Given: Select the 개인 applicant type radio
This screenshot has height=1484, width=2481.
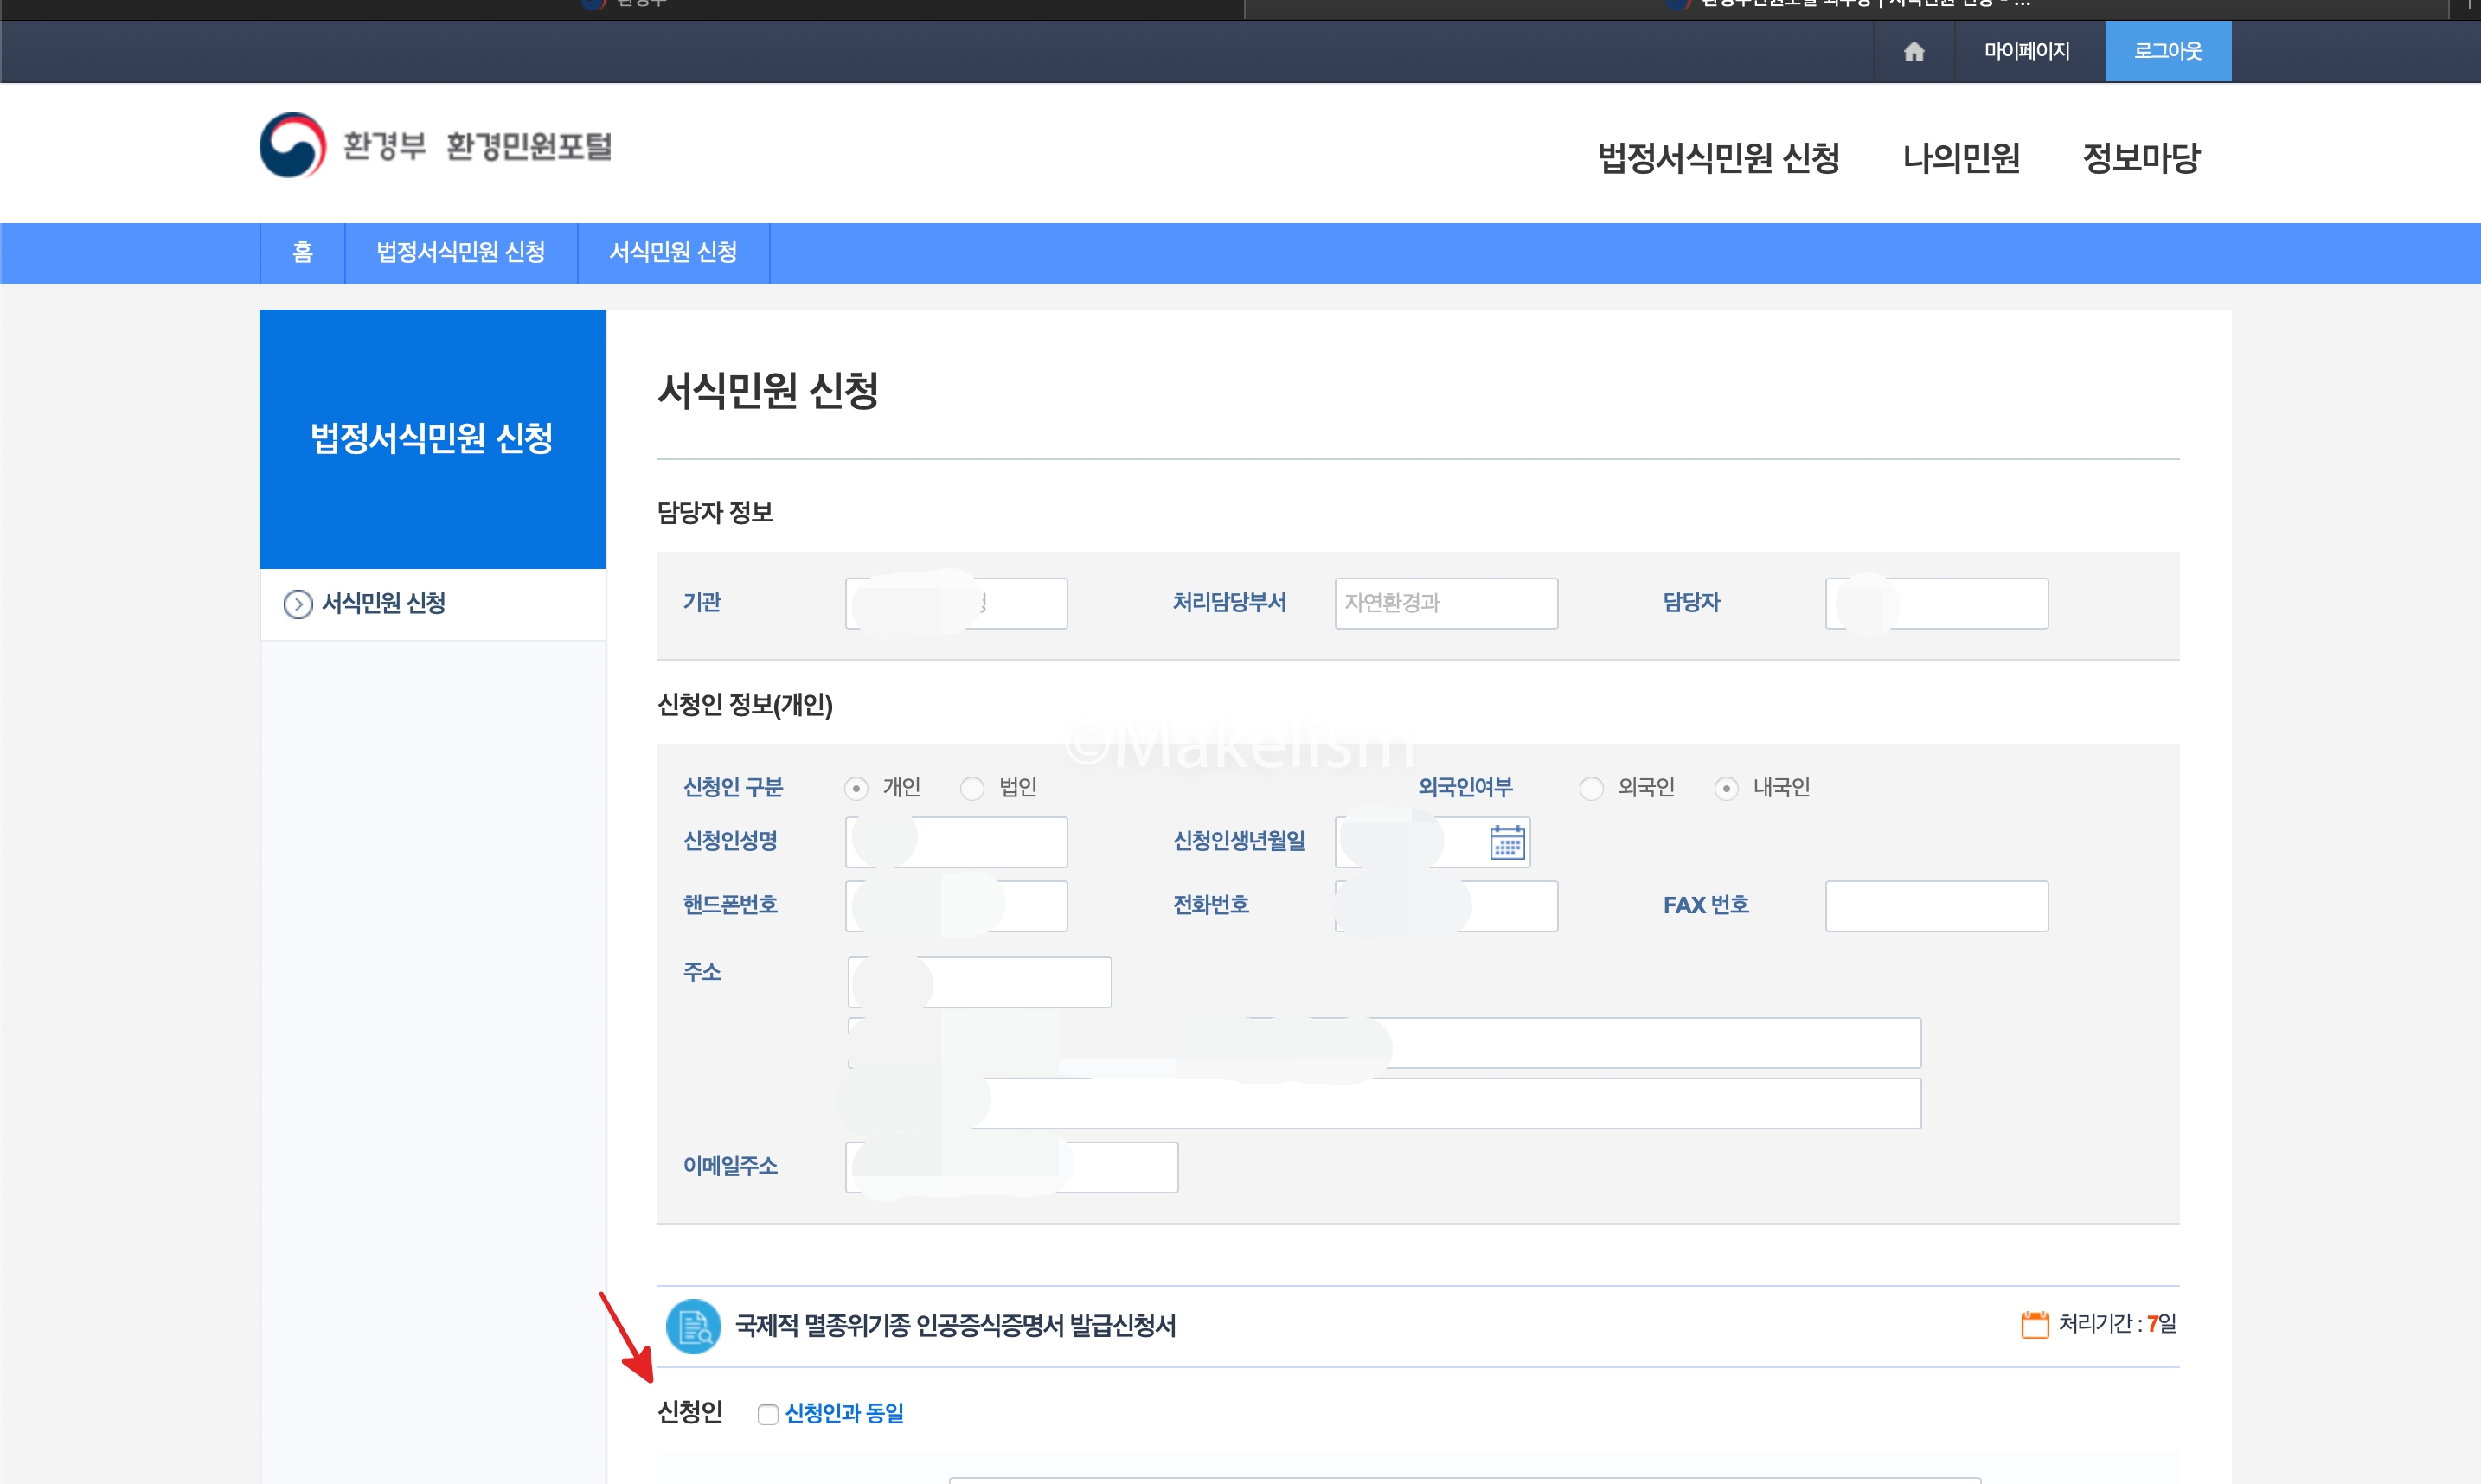Looking at the screenshot, I should click(856, 788).
